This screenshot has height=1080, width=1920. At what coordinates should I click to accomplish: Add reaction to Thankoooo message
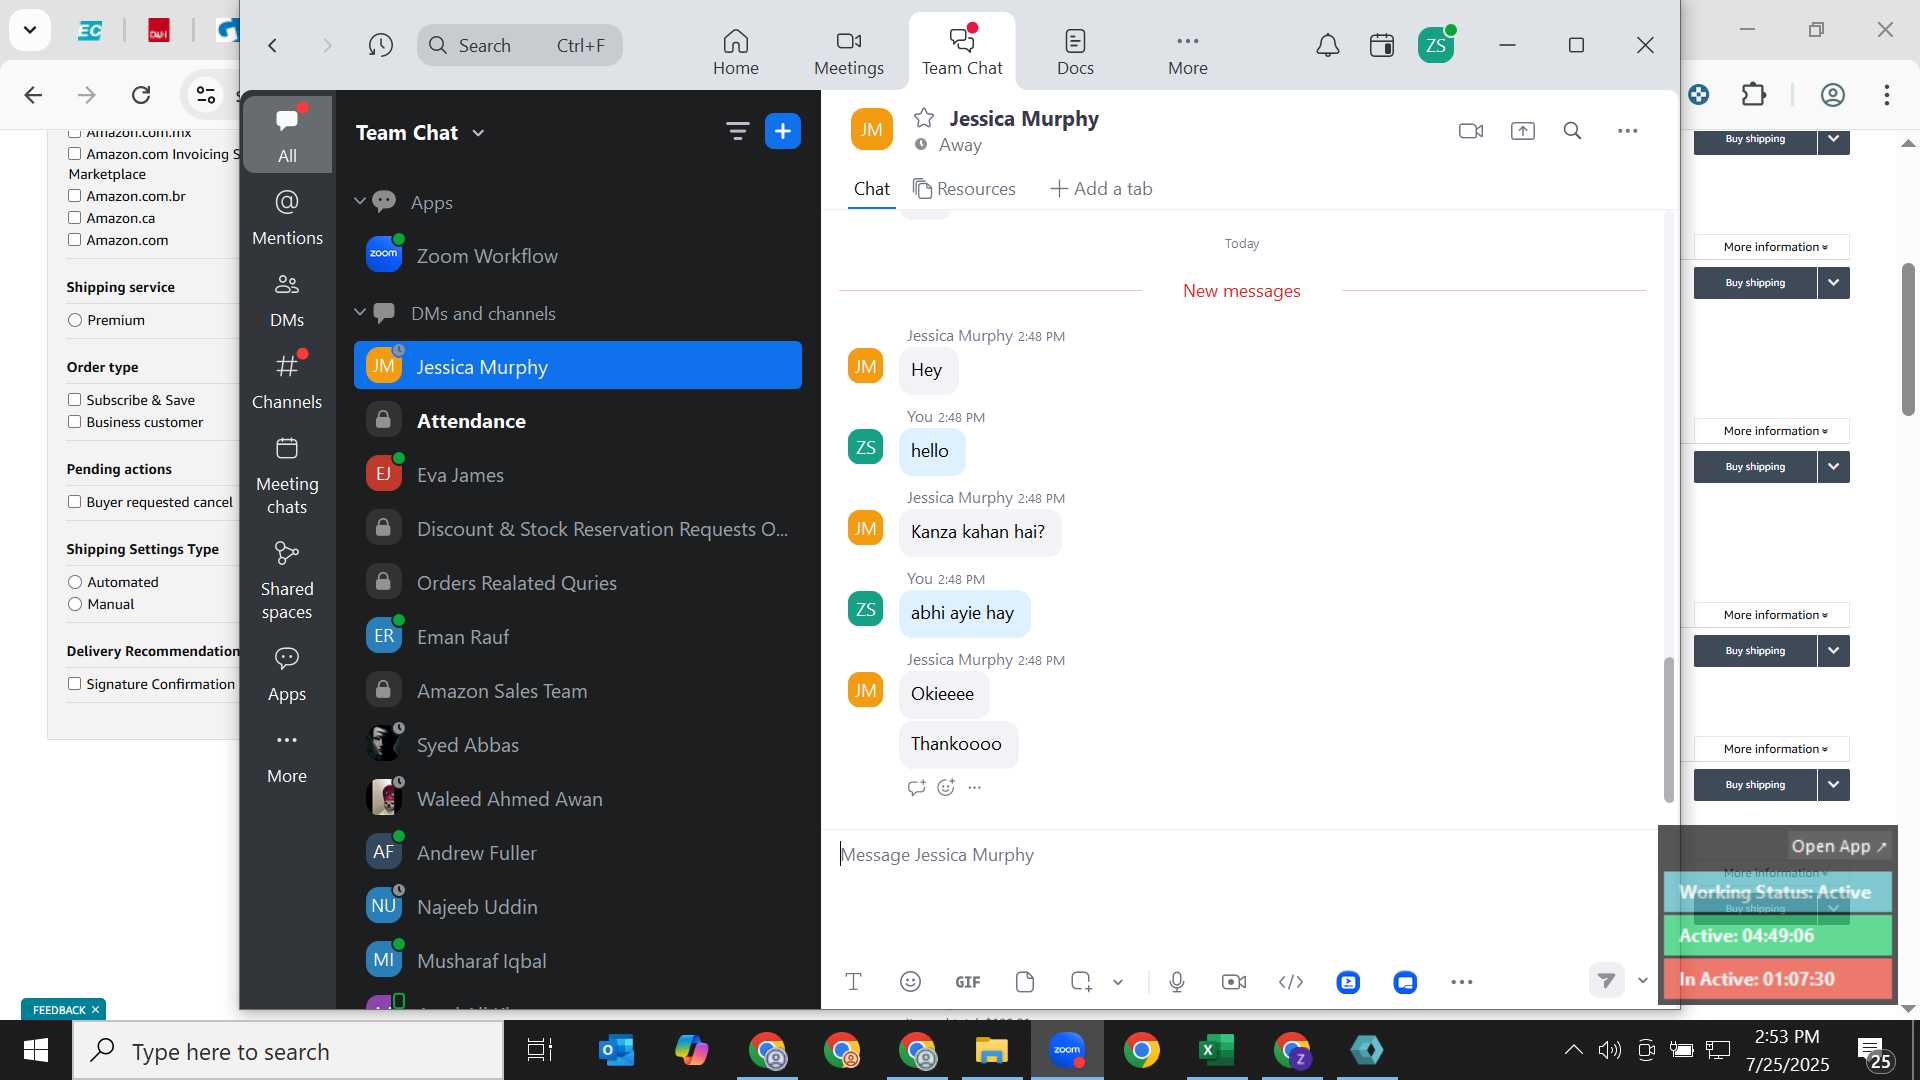coord(946,788)
